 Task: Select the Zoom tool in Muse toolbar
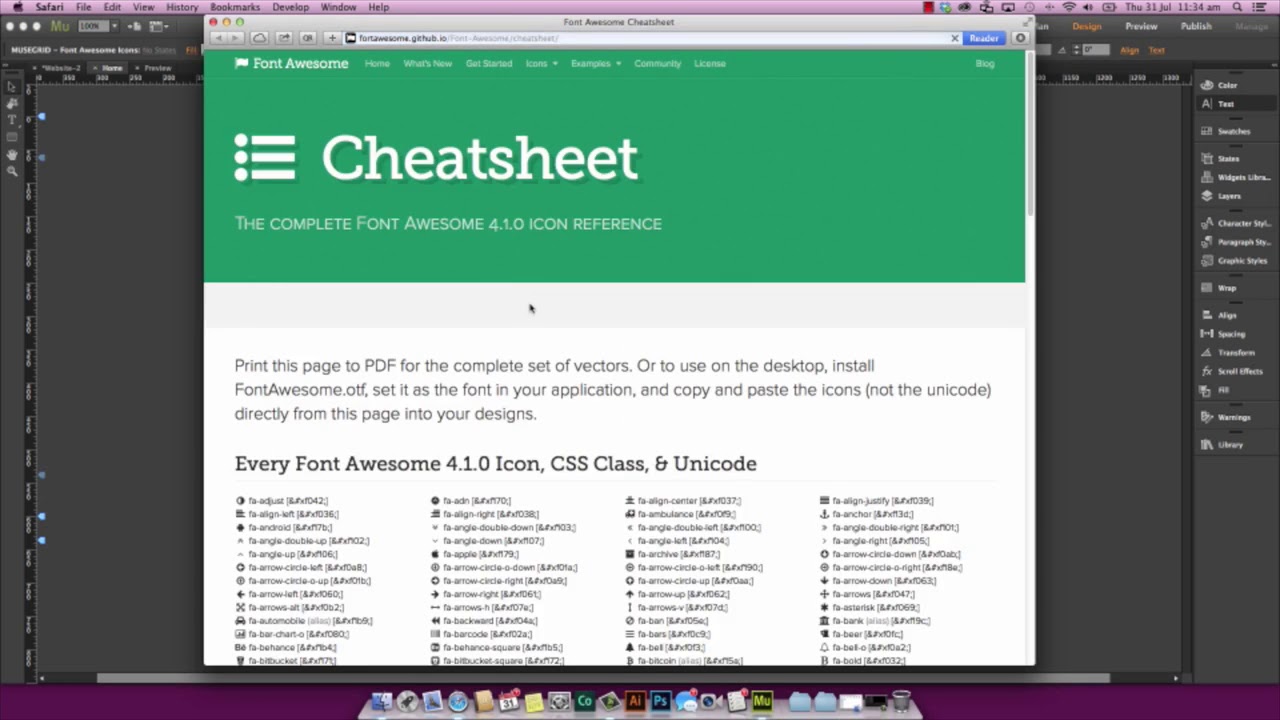12,171
